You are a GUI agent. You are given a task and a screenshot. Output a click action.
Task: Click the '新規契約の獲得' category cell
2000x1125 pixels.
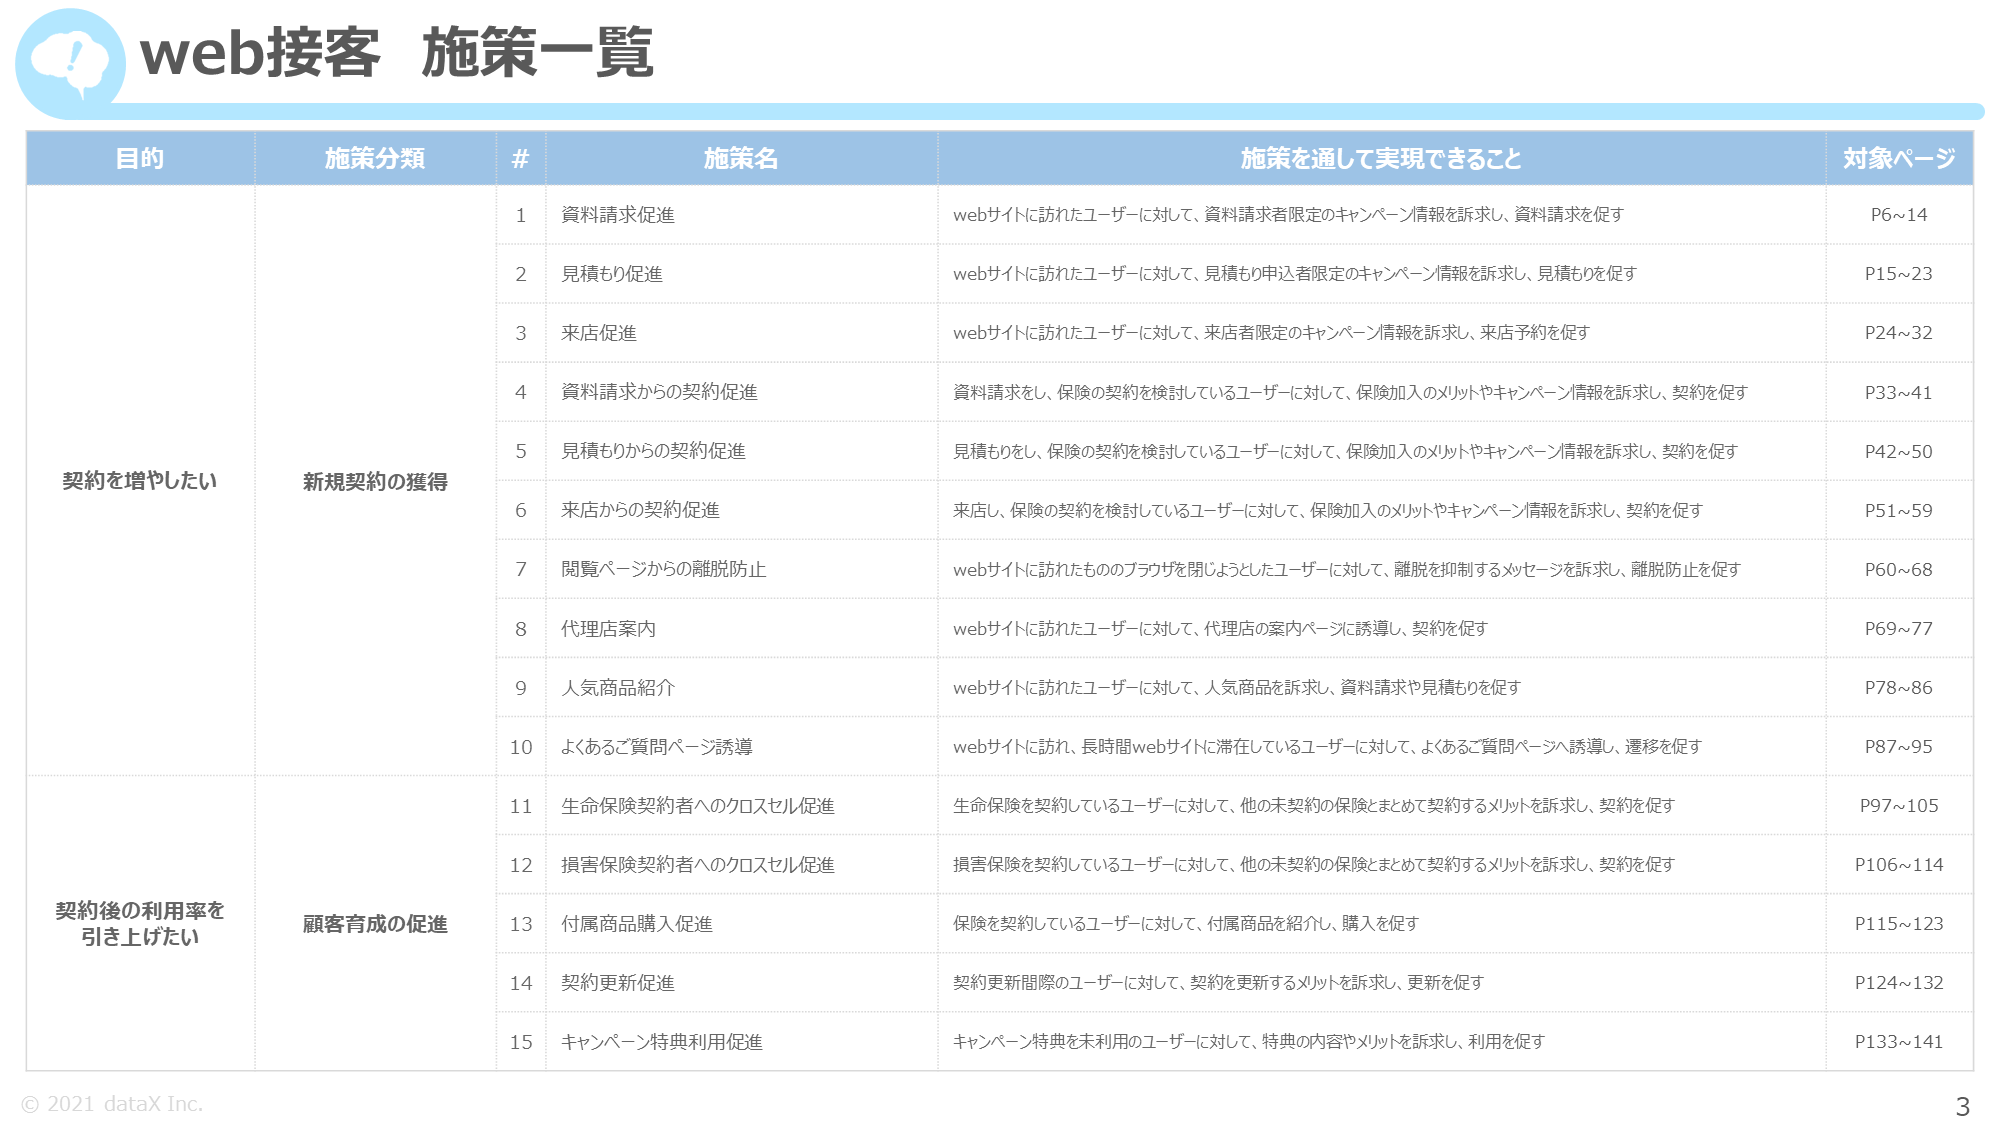click(x=375, y=482)
